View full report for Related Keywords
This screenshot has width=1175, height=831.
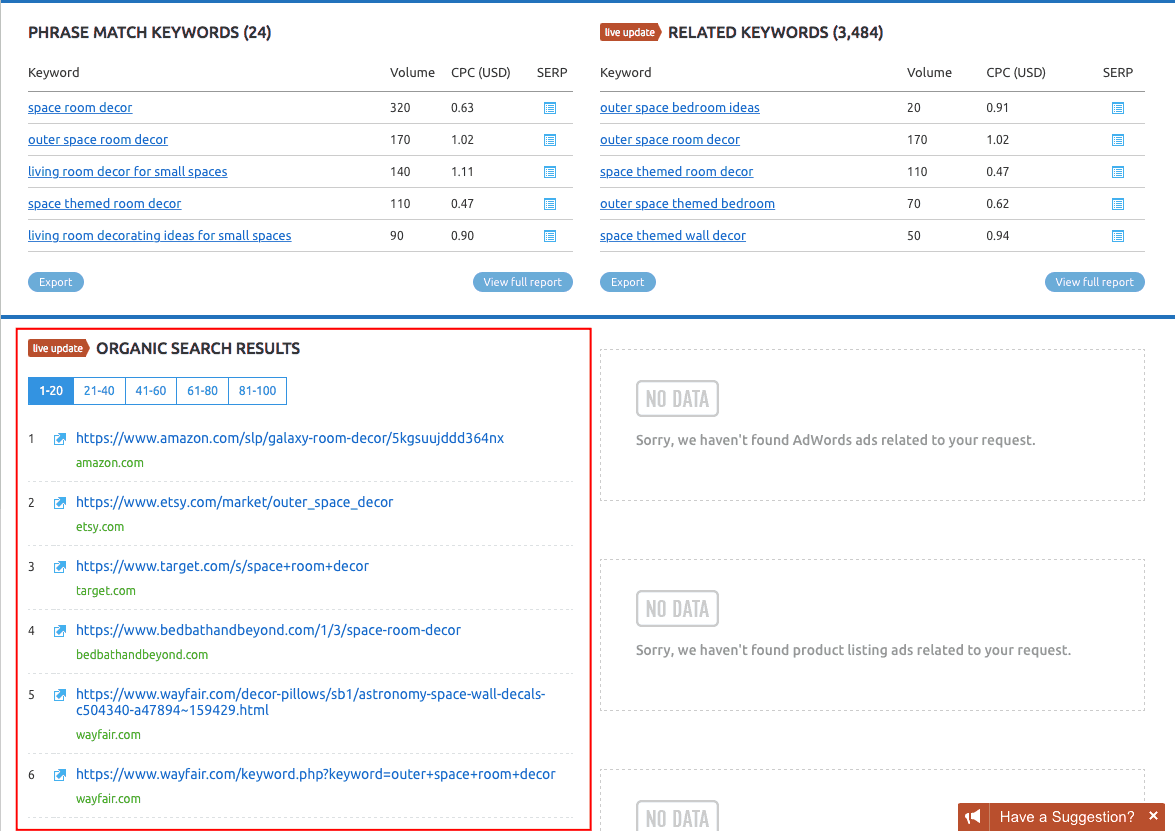point(1094,281)
